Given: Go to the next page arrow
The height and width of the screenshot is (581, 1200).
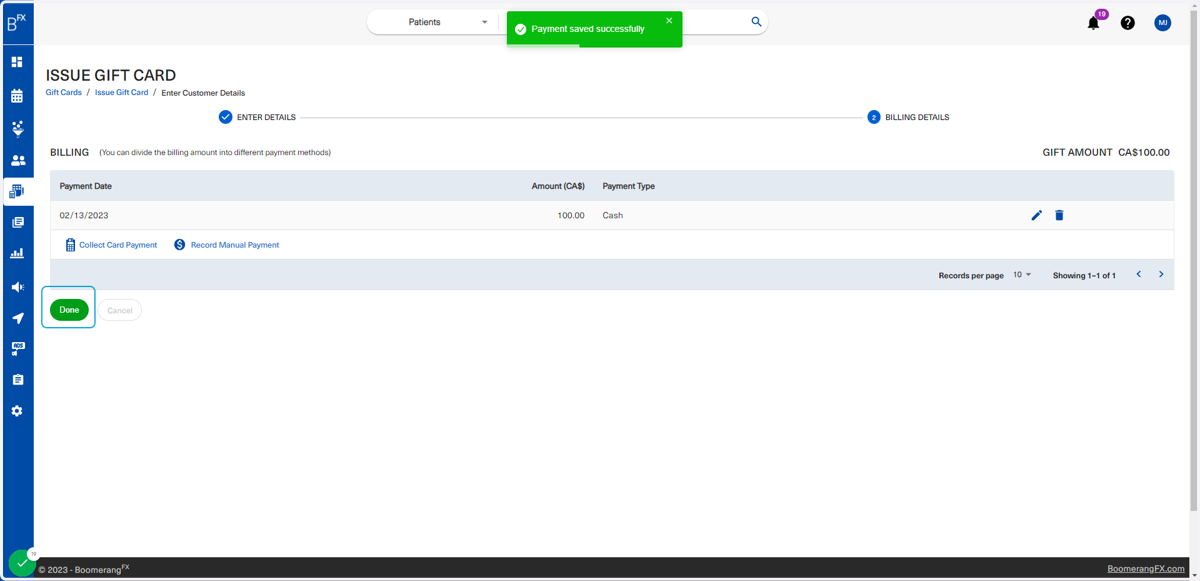Looking at the screenshot, I should pyautogui.click(x=1161, y=274).
